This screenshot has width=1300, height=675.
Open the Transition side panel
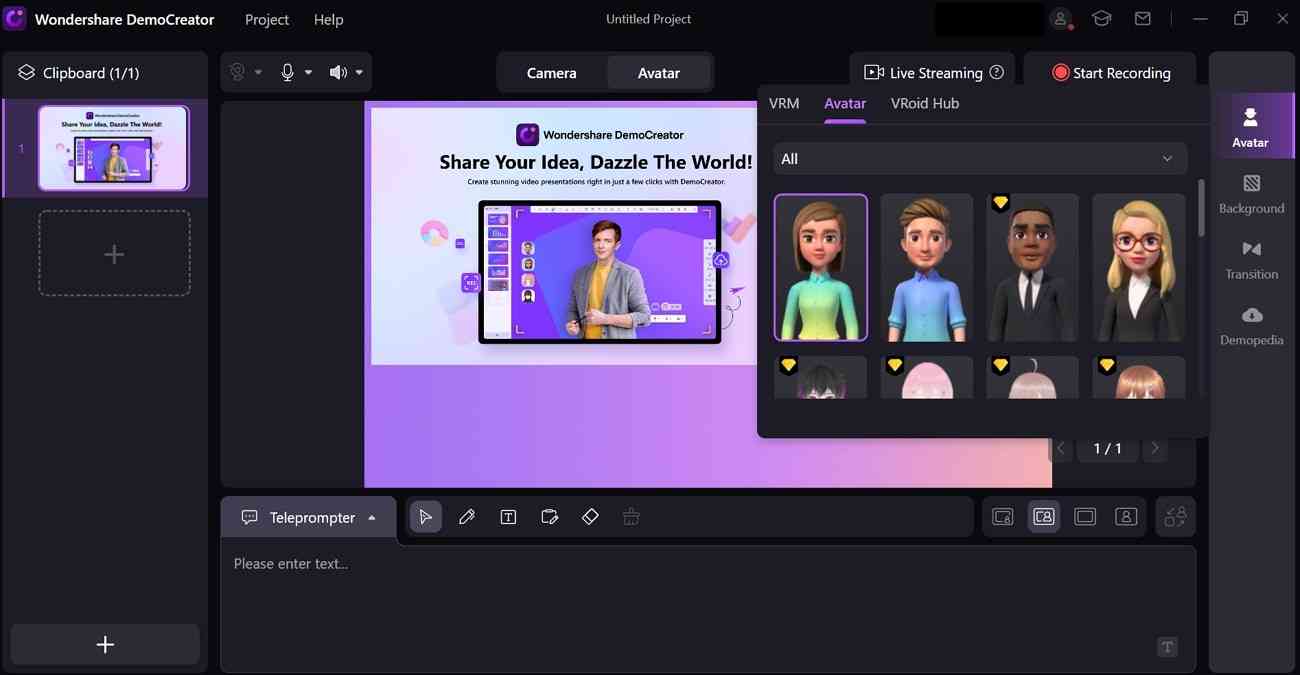pos(1251,260)
